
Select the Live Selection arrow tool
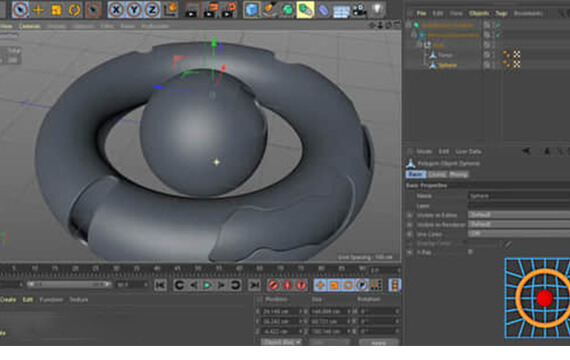tap(20, 9)
